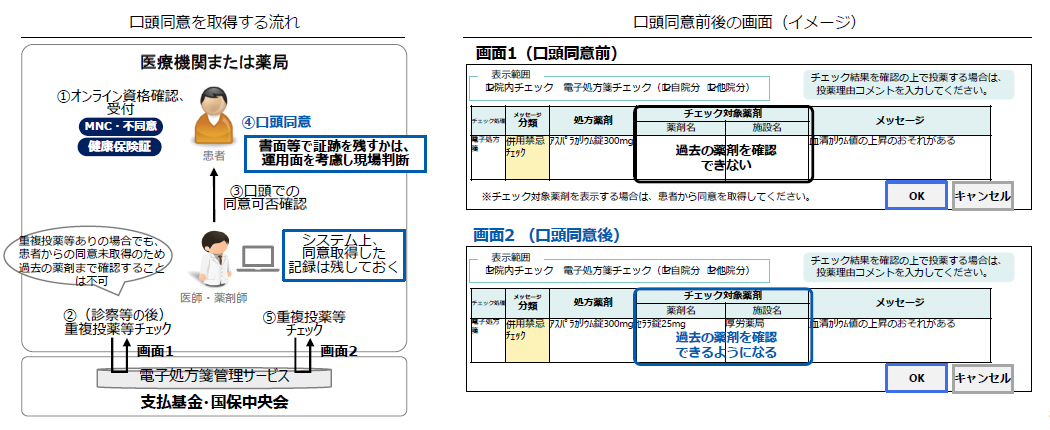Click the 電子処方箋管理サービス bar
The image size is (1050, 430).
point(214,376)
